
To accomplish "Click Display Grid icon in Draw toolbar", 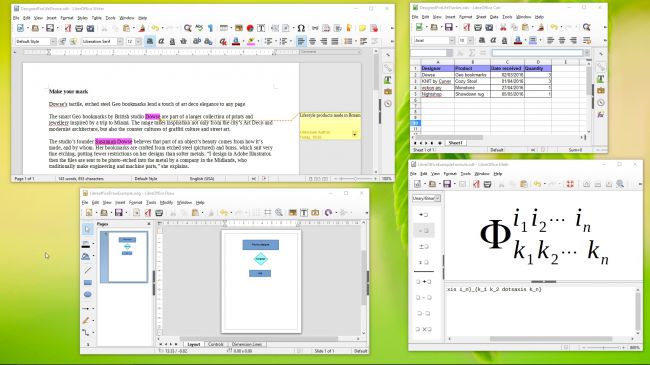I will 256,212.
